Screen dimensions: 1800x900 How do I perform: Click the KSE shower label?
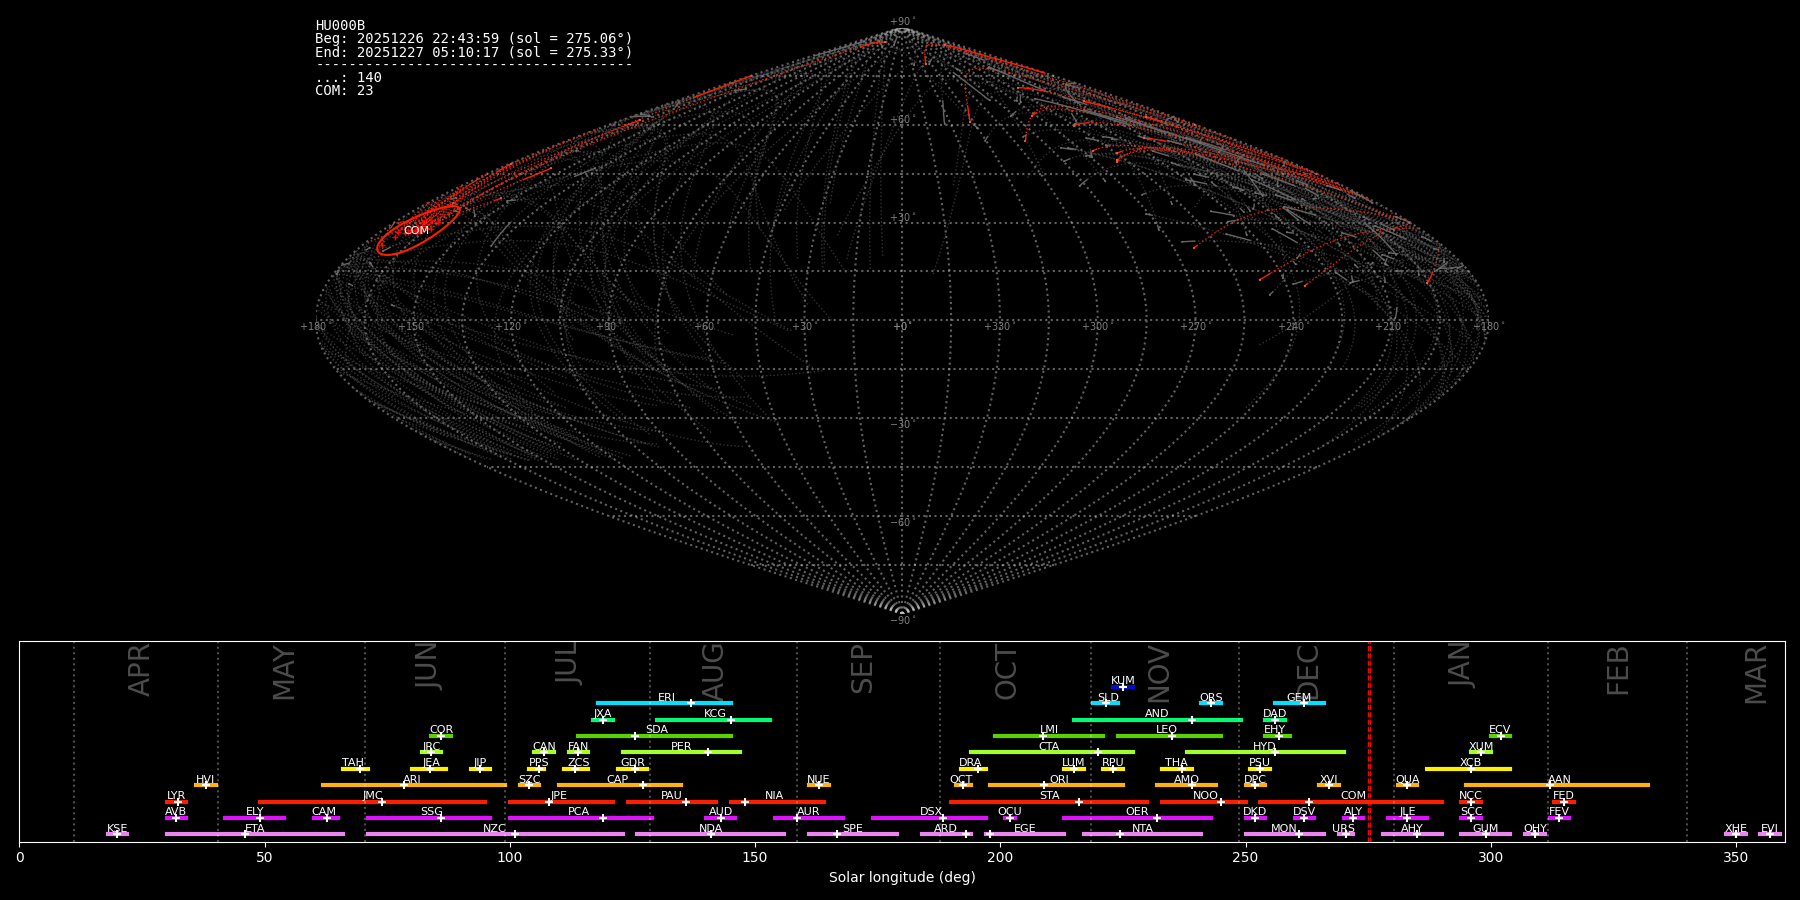point(117,828)
